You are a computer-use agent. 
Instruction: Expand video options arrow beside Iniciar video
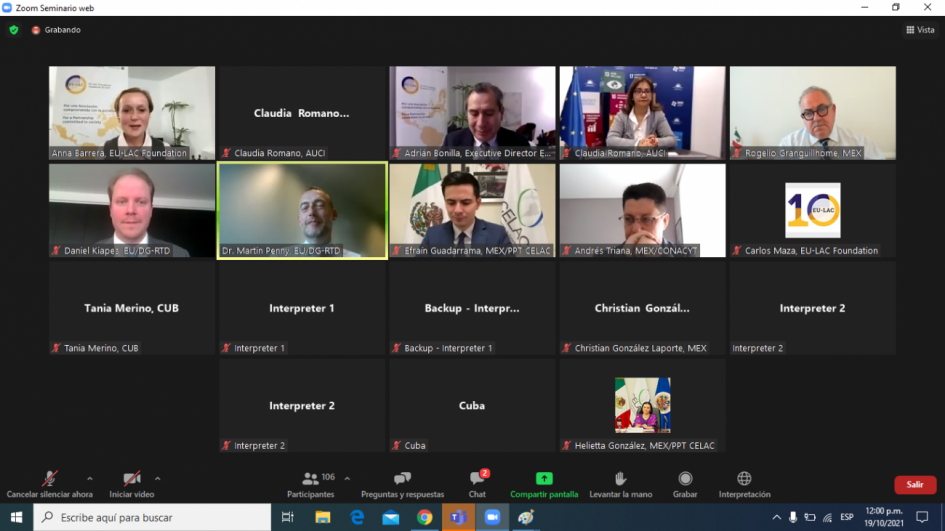tap(157, 479)
